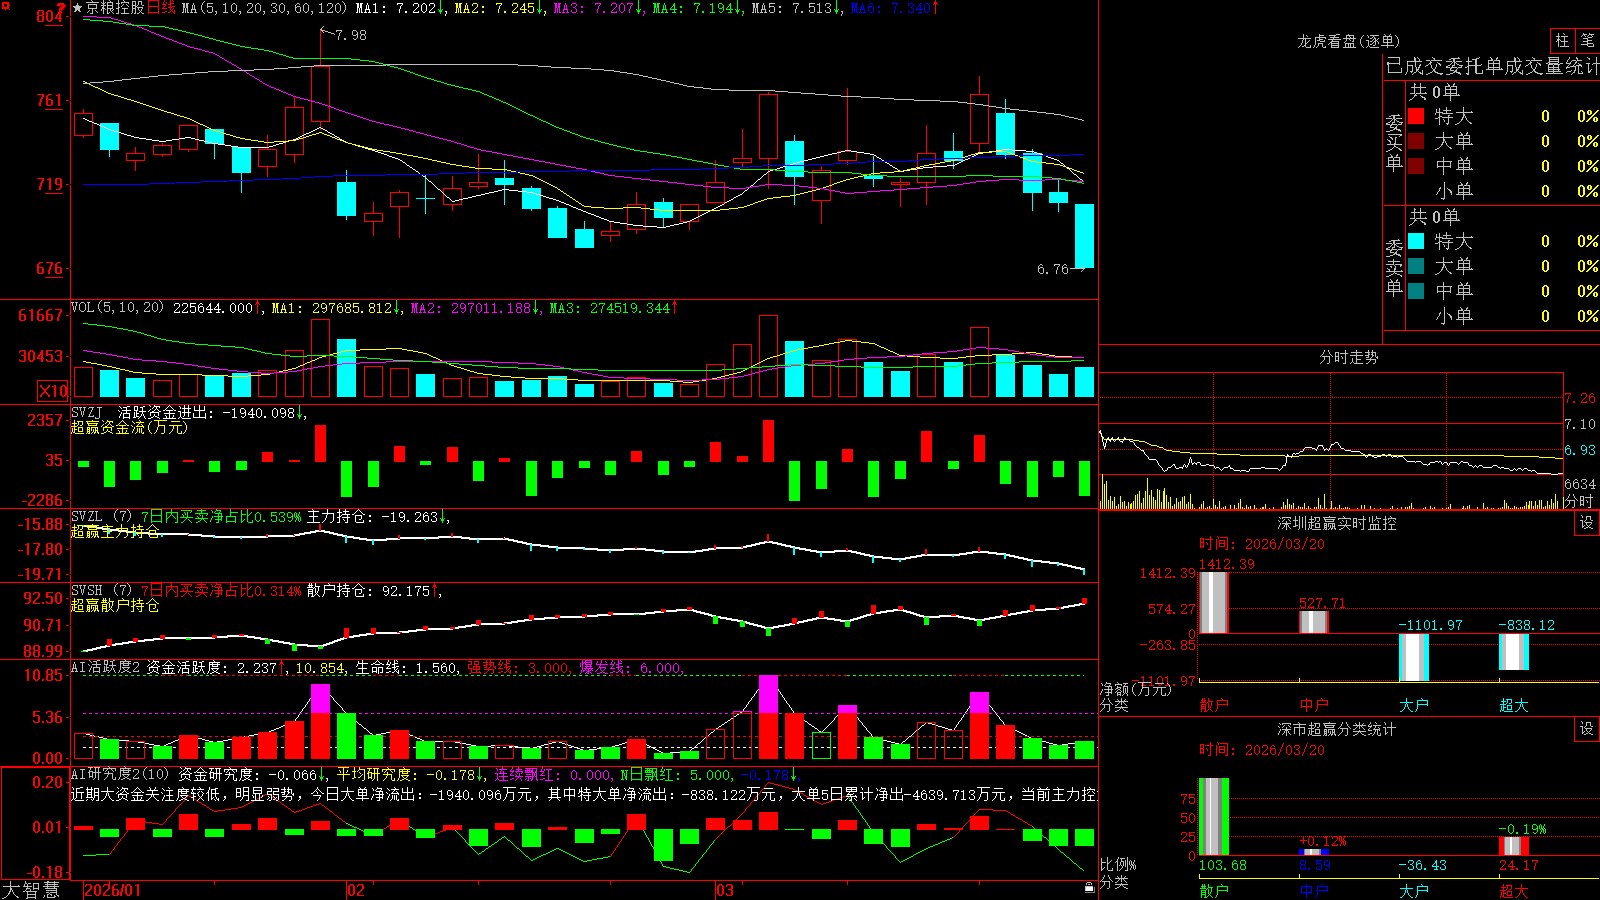The width and height of the screenshot is (1600, 900).
Task: Click the cyan 特大 sell-order color swatch
Action: coord(1416,241)
